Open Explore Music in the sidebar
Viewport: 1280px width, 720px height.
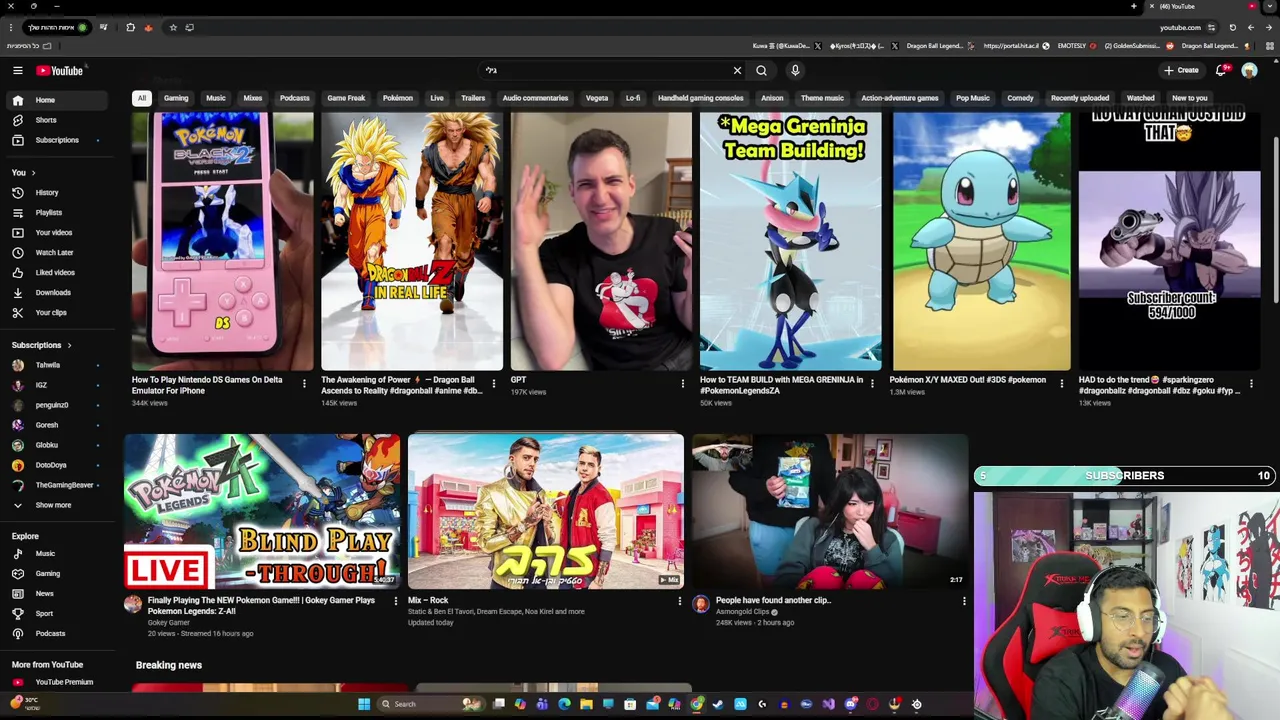[55, 553]
